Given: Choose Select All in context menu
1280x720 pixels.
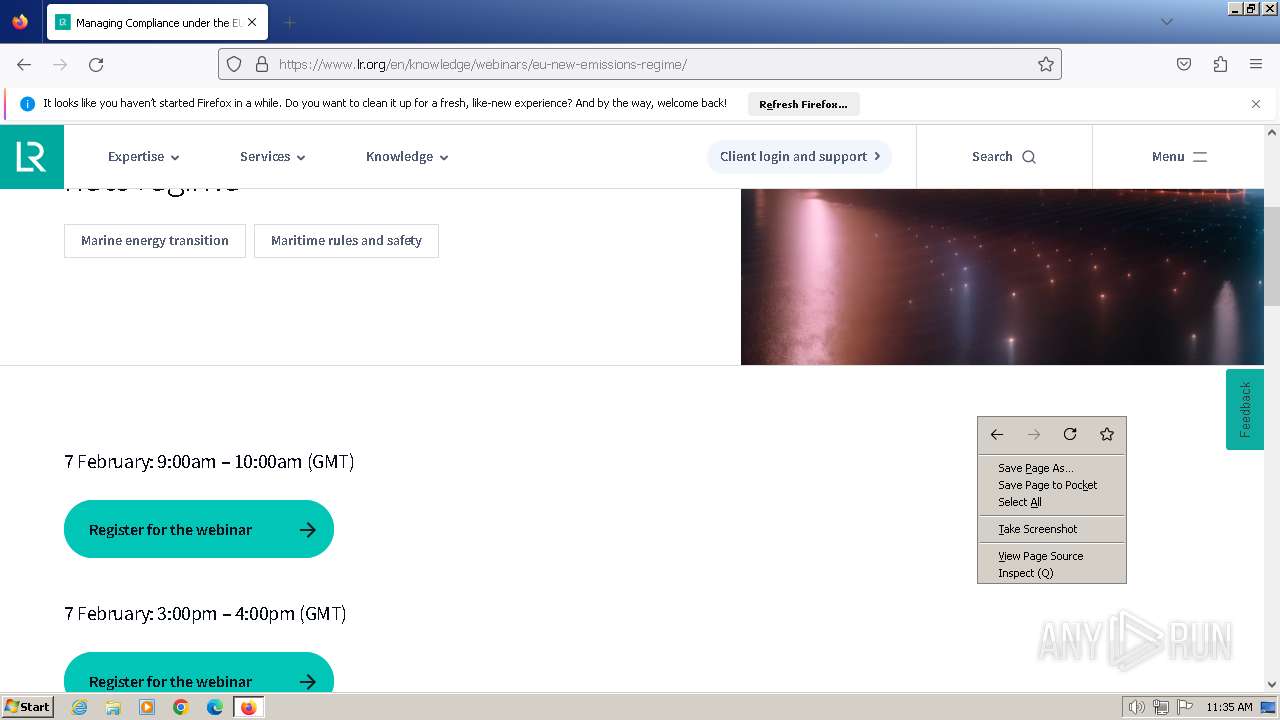Looking at the screenshot, I should pyautogui.click(x=1052, y=502).
